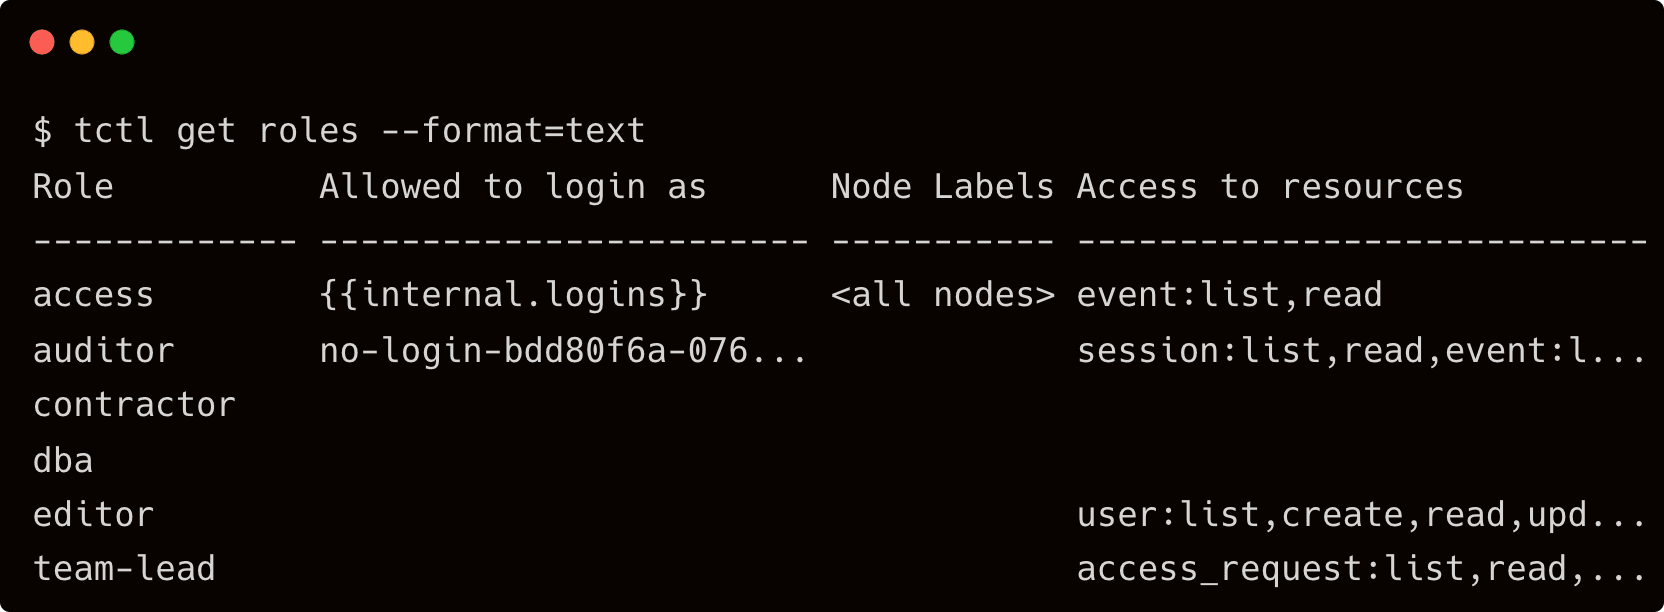Click the access_request:list,read resources entry
1664x612 pixels.
click(1361, 569)
